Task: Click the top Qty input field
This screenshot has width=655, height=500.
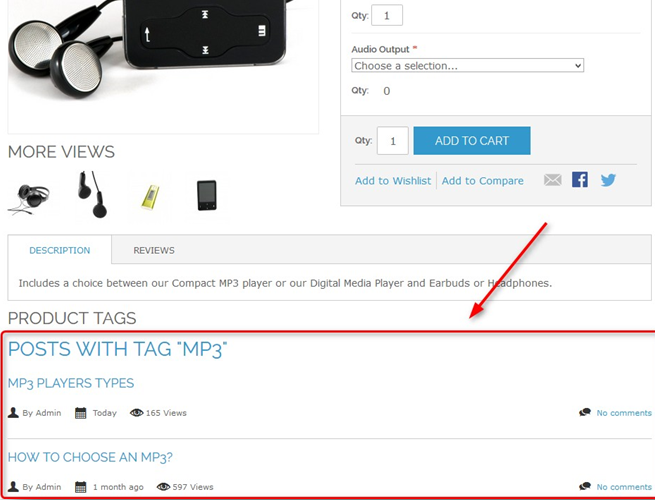Action: pos(387,15)
